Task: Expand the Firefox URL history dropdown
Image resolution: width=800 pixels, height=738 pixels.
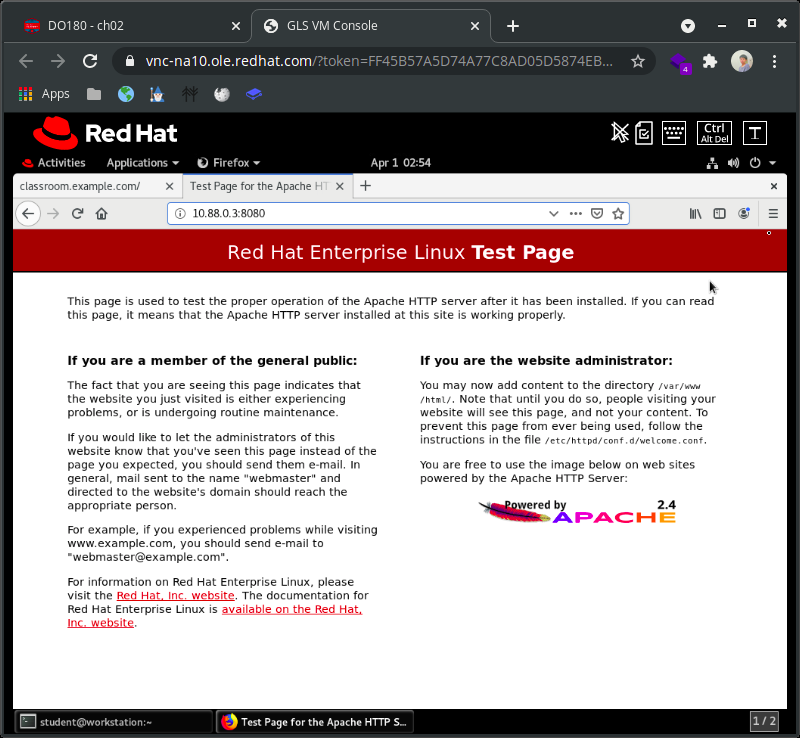Action: click(553, 213)
